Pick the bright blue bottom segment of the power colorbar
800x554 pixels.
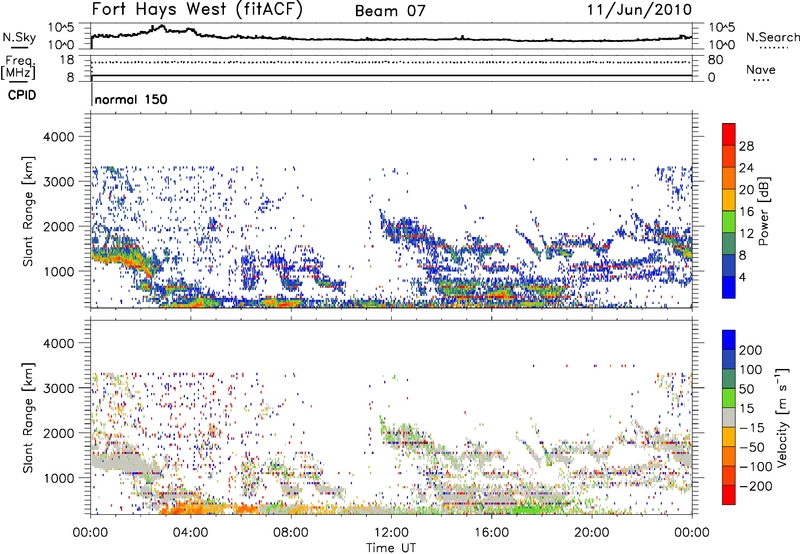(x=729, y=287)
